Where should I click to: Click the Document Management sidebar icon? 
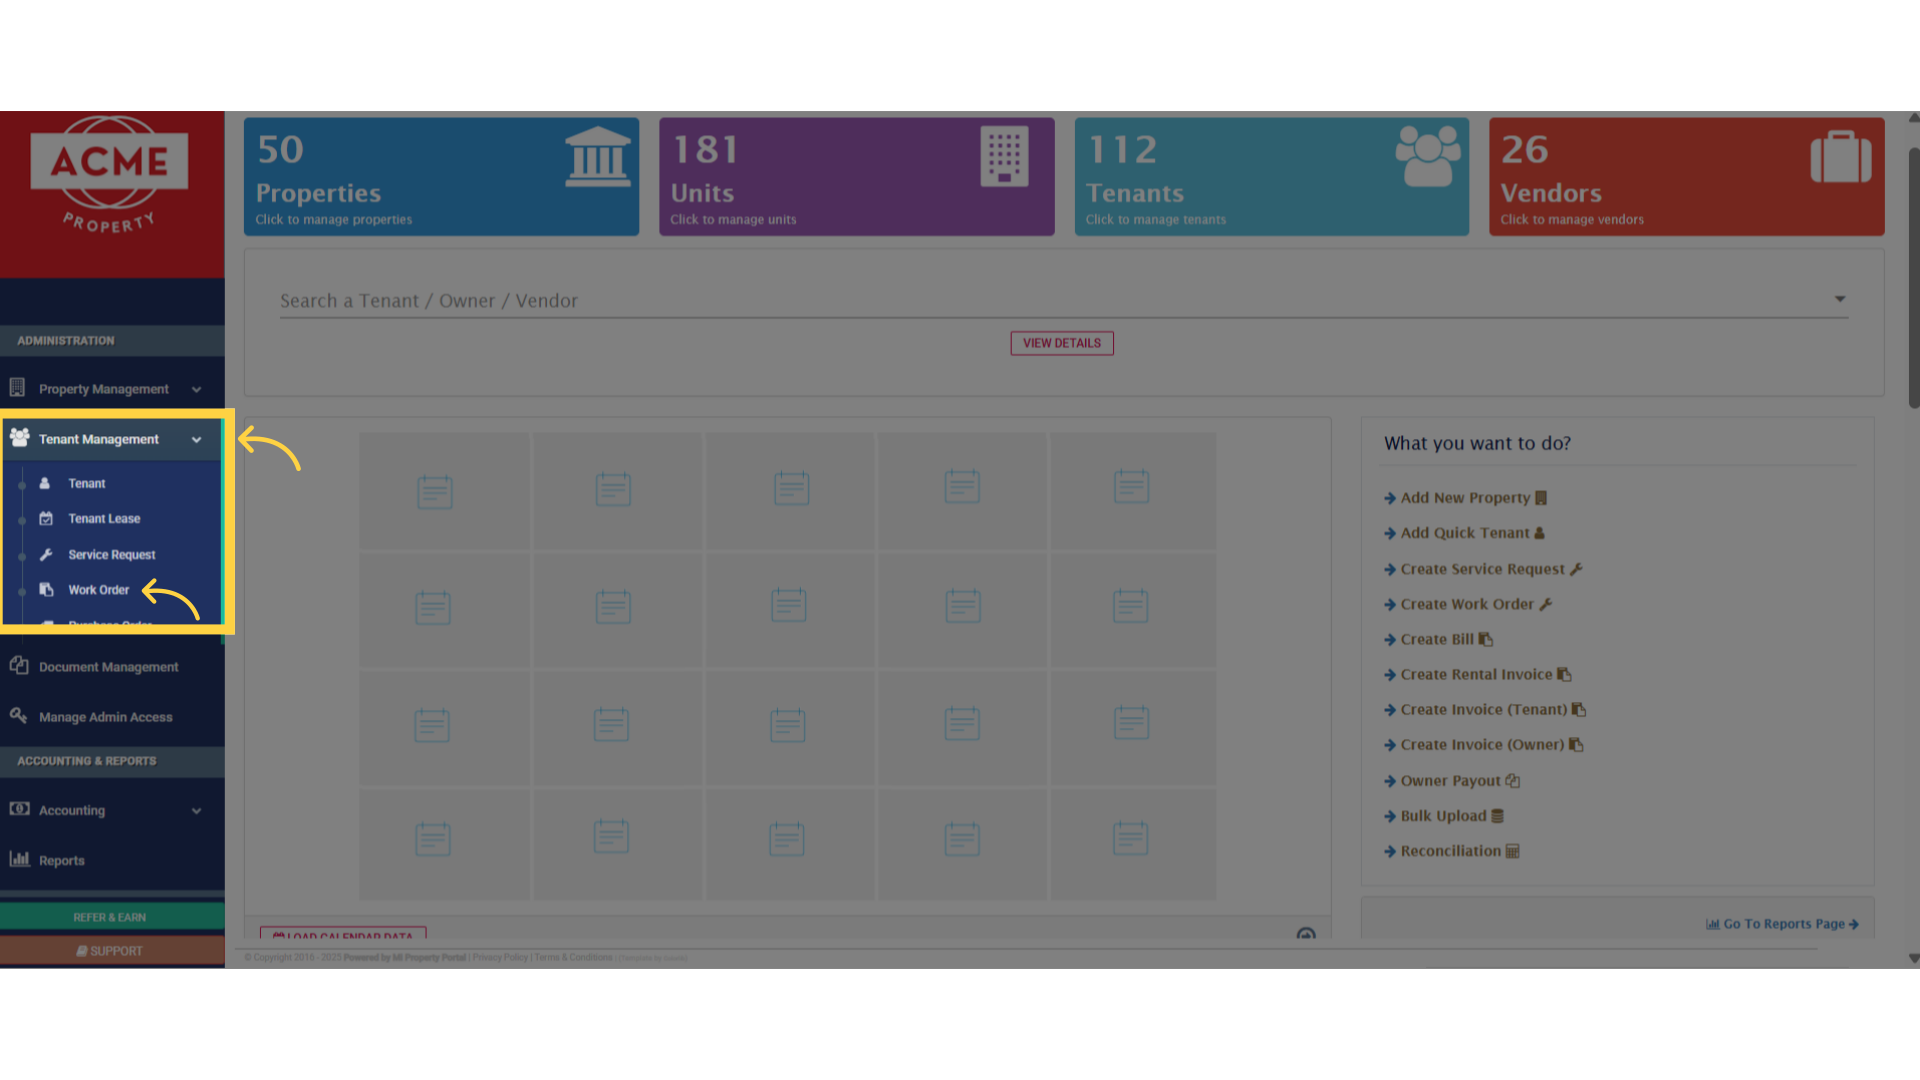[19, 666]
